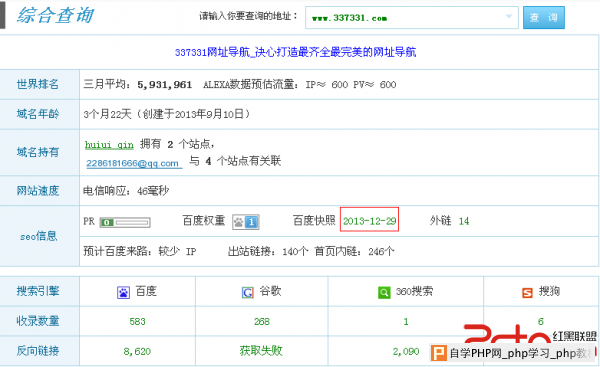Click the 世界排名 row label
This screenshot has height=367, width=600.
coord(38,84)
